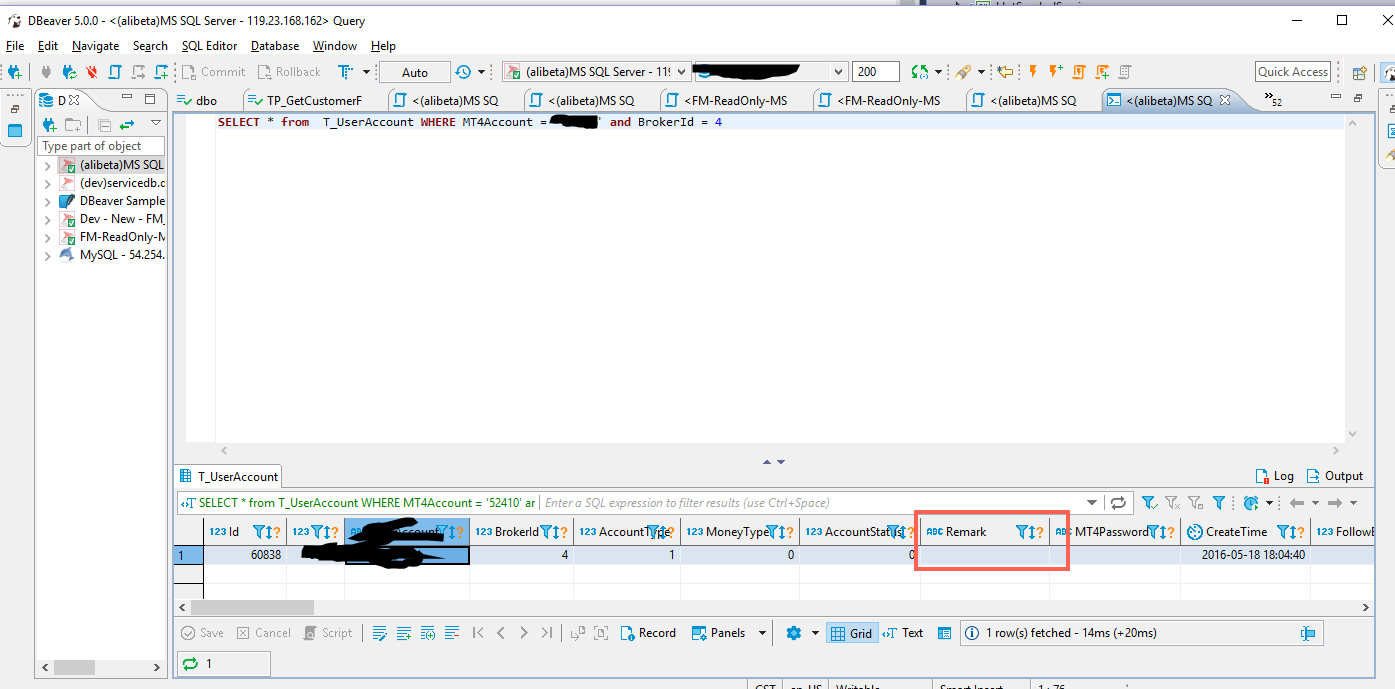Click Open Perspective icon near Quick Access
Image resolution: width=1395 pixels, height=689 pixels.
click(1360, 72)
